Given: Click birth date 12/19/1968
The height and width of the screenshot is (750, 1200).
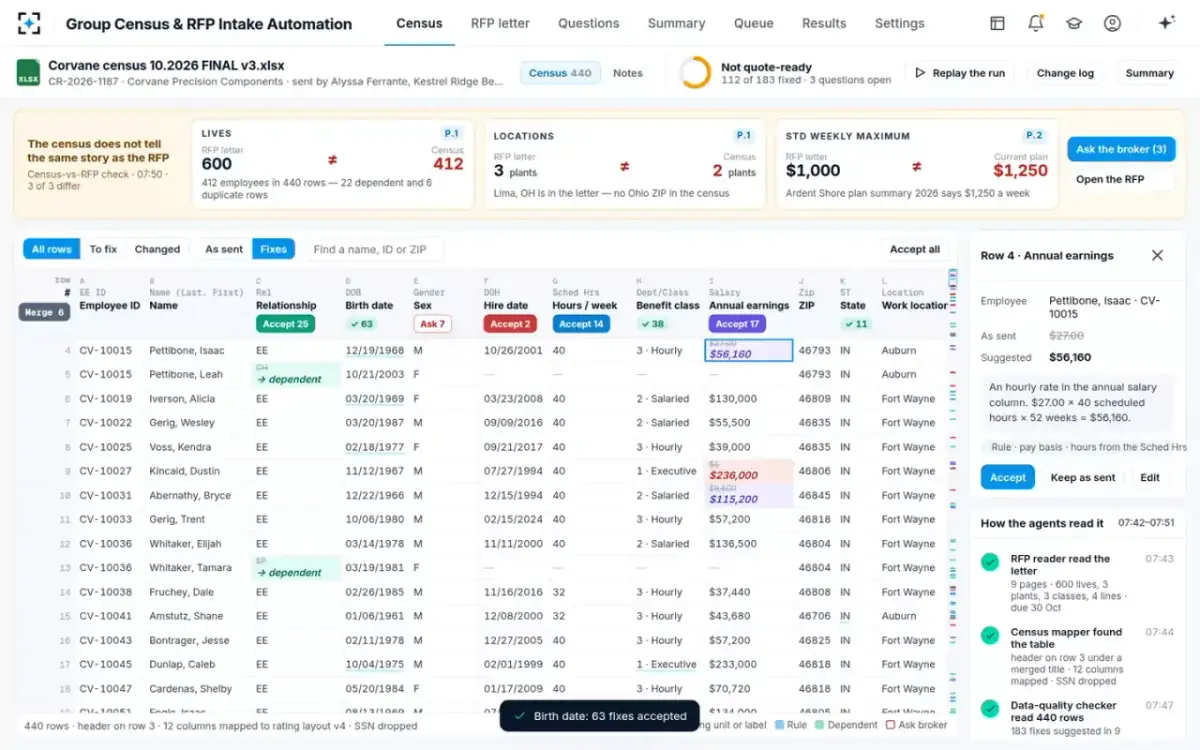Looking at the screenshot, I should pos(375,351).
